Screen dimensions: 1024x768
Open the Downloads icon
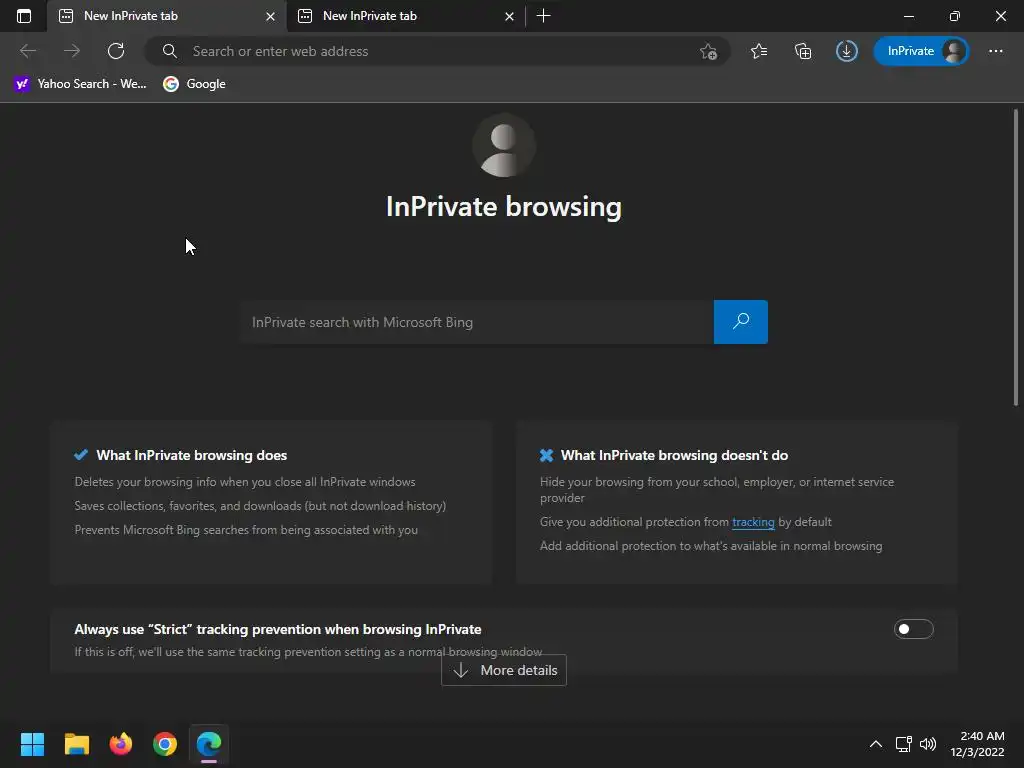tap(846, 51)
